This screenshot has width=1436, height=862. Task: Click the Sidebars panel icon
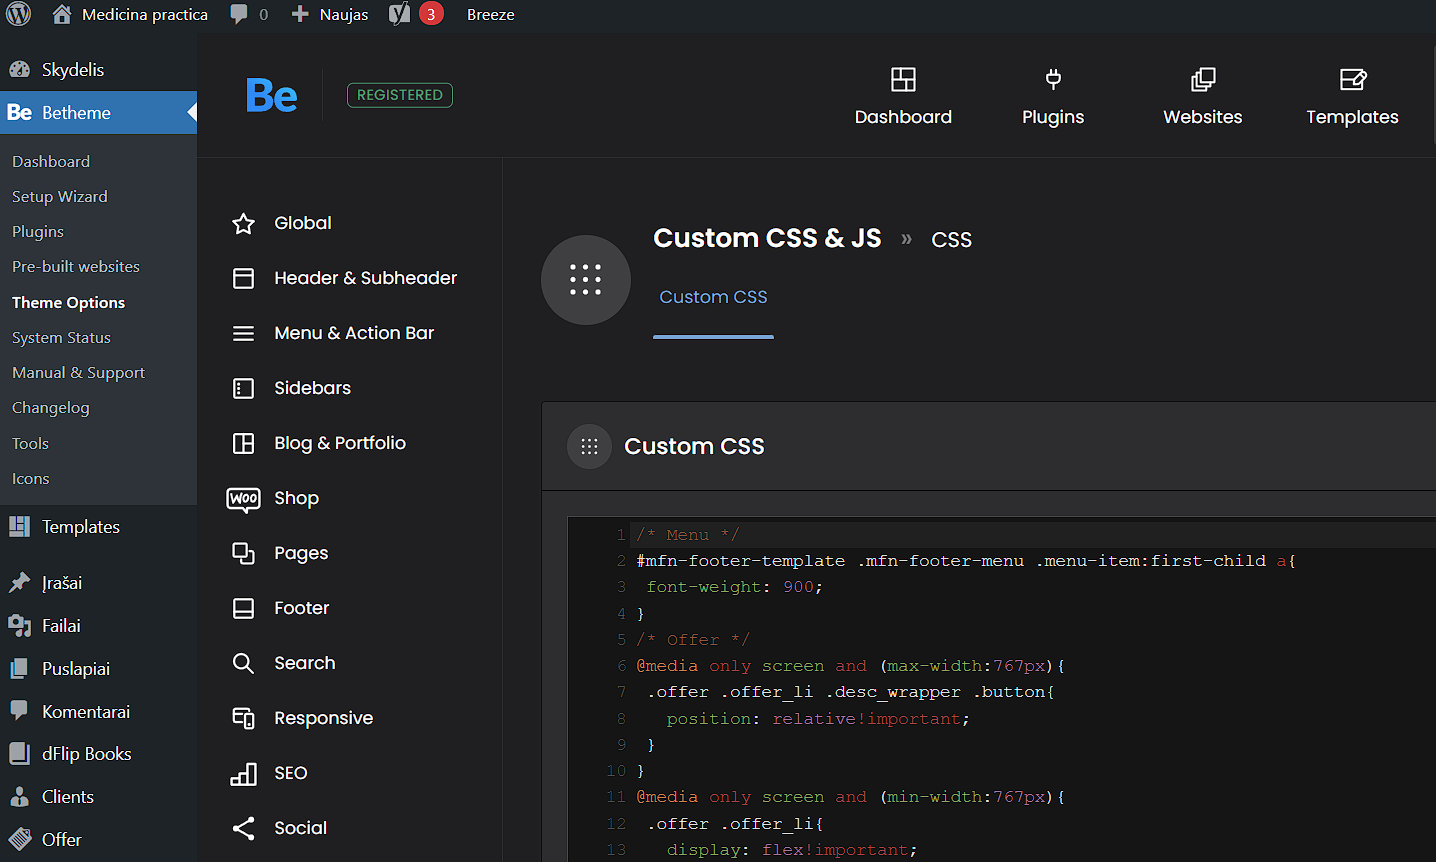pyautogui.click(x=243, y=388)
